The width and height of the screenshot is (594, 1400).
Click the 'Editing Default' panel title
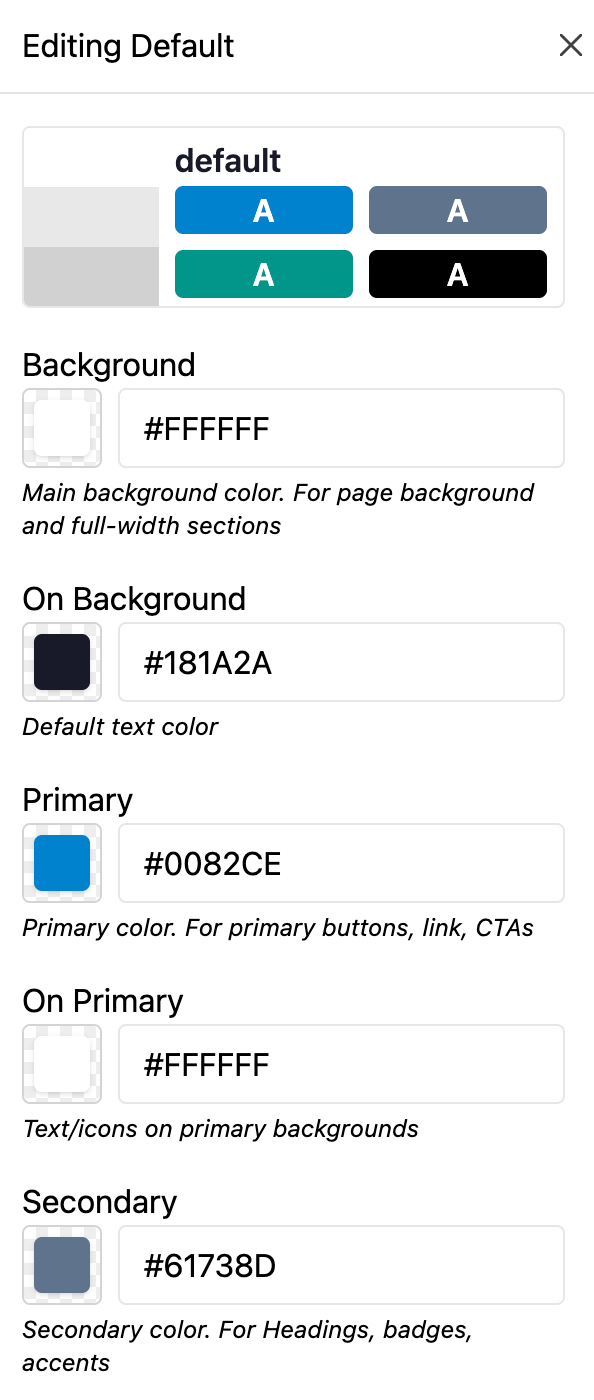pos(128,46)
